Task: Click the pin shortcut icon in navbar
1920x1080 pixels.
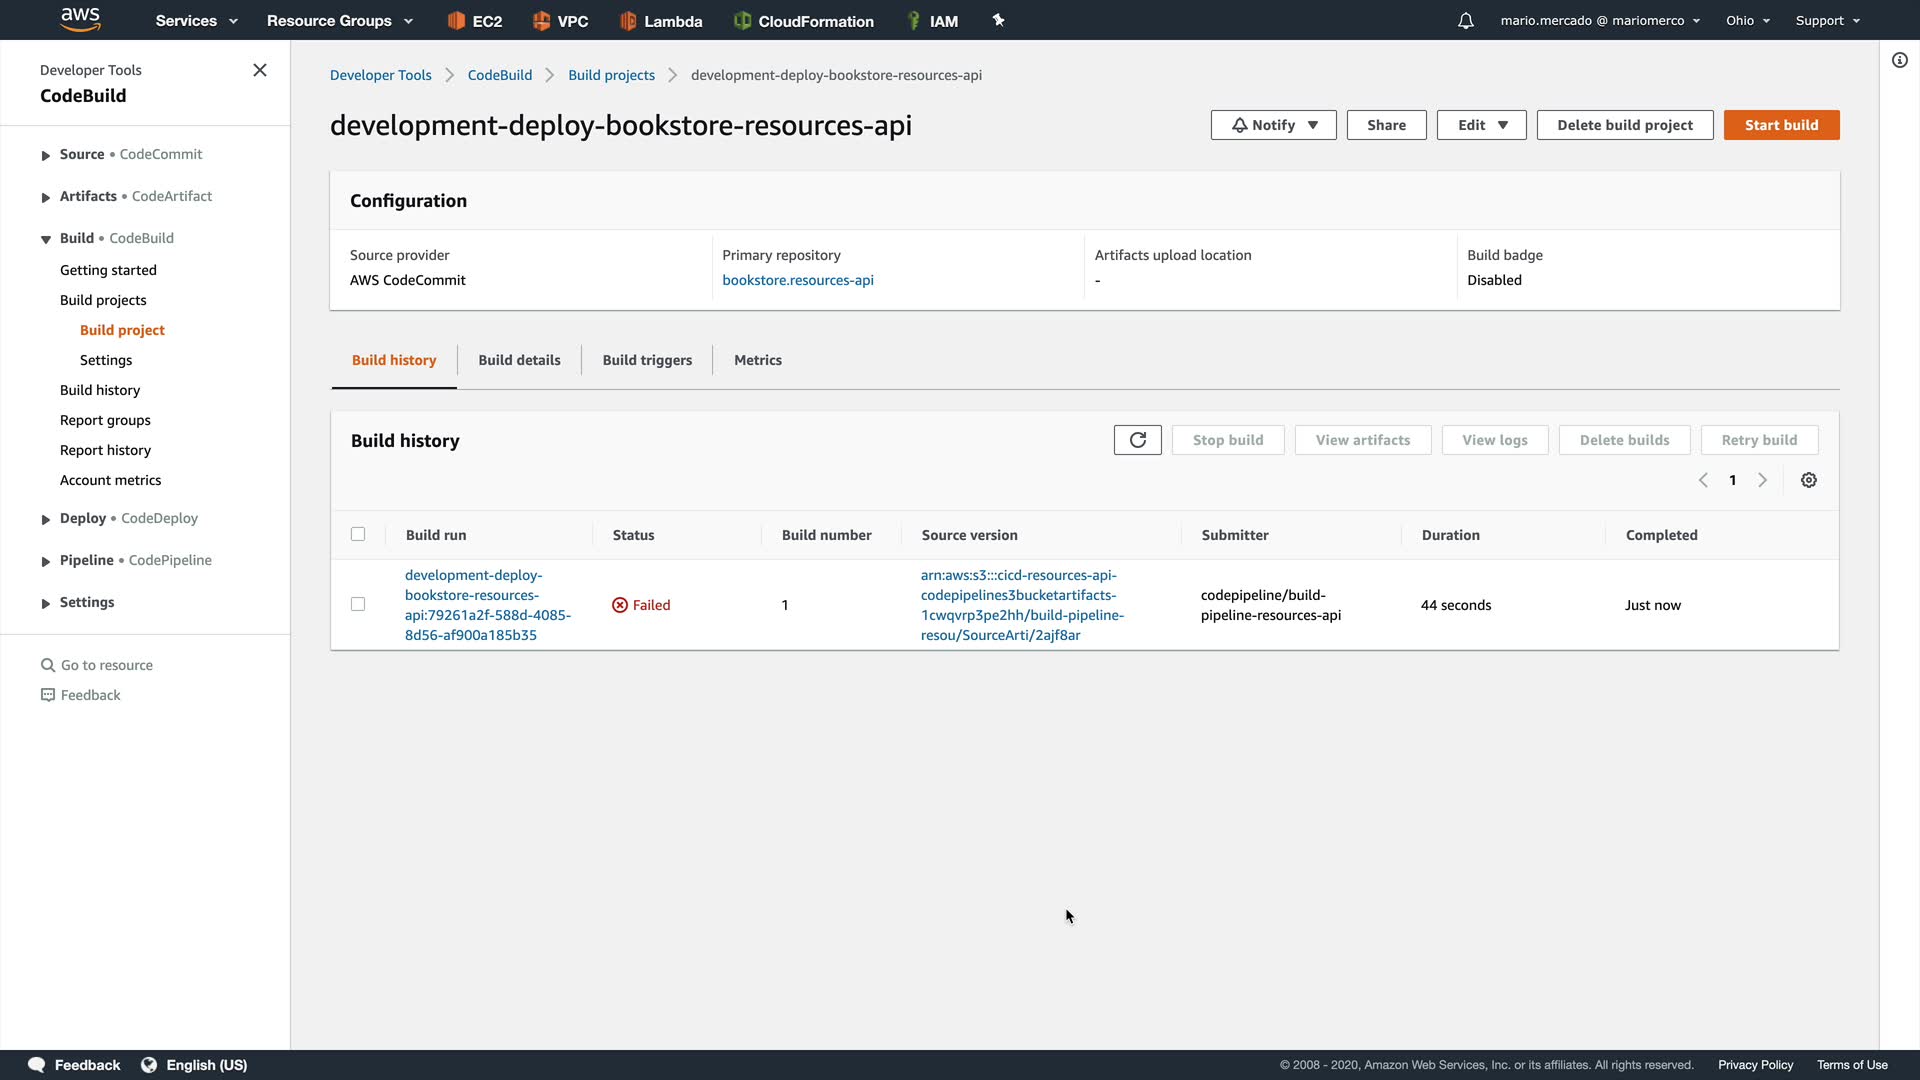Action: coord(998,20)
